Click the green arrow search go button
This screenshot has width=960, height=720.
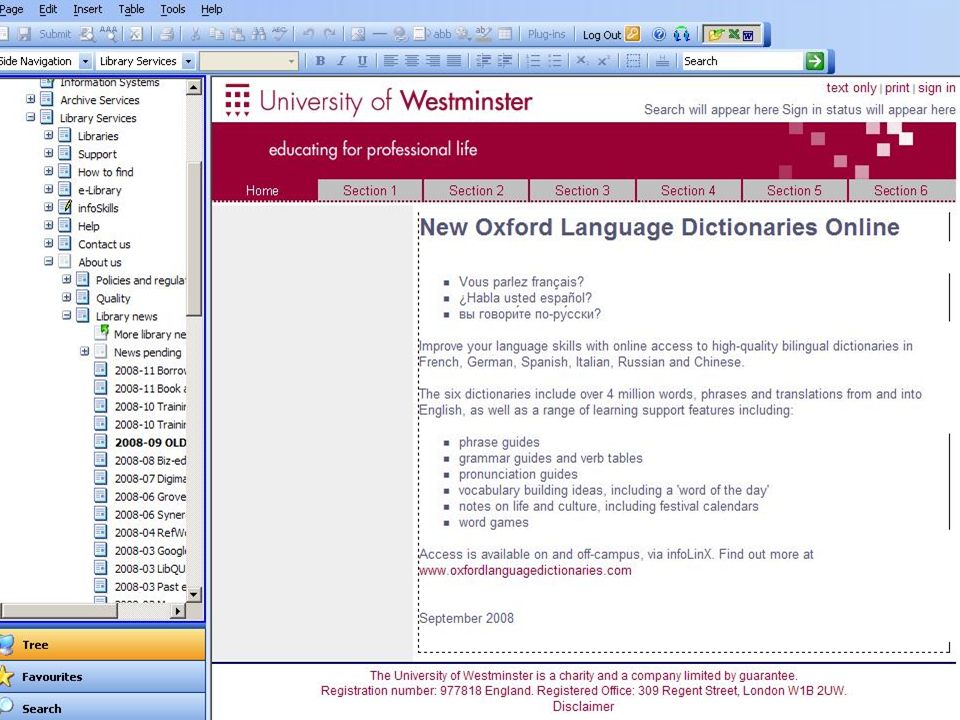pos(815,61)
